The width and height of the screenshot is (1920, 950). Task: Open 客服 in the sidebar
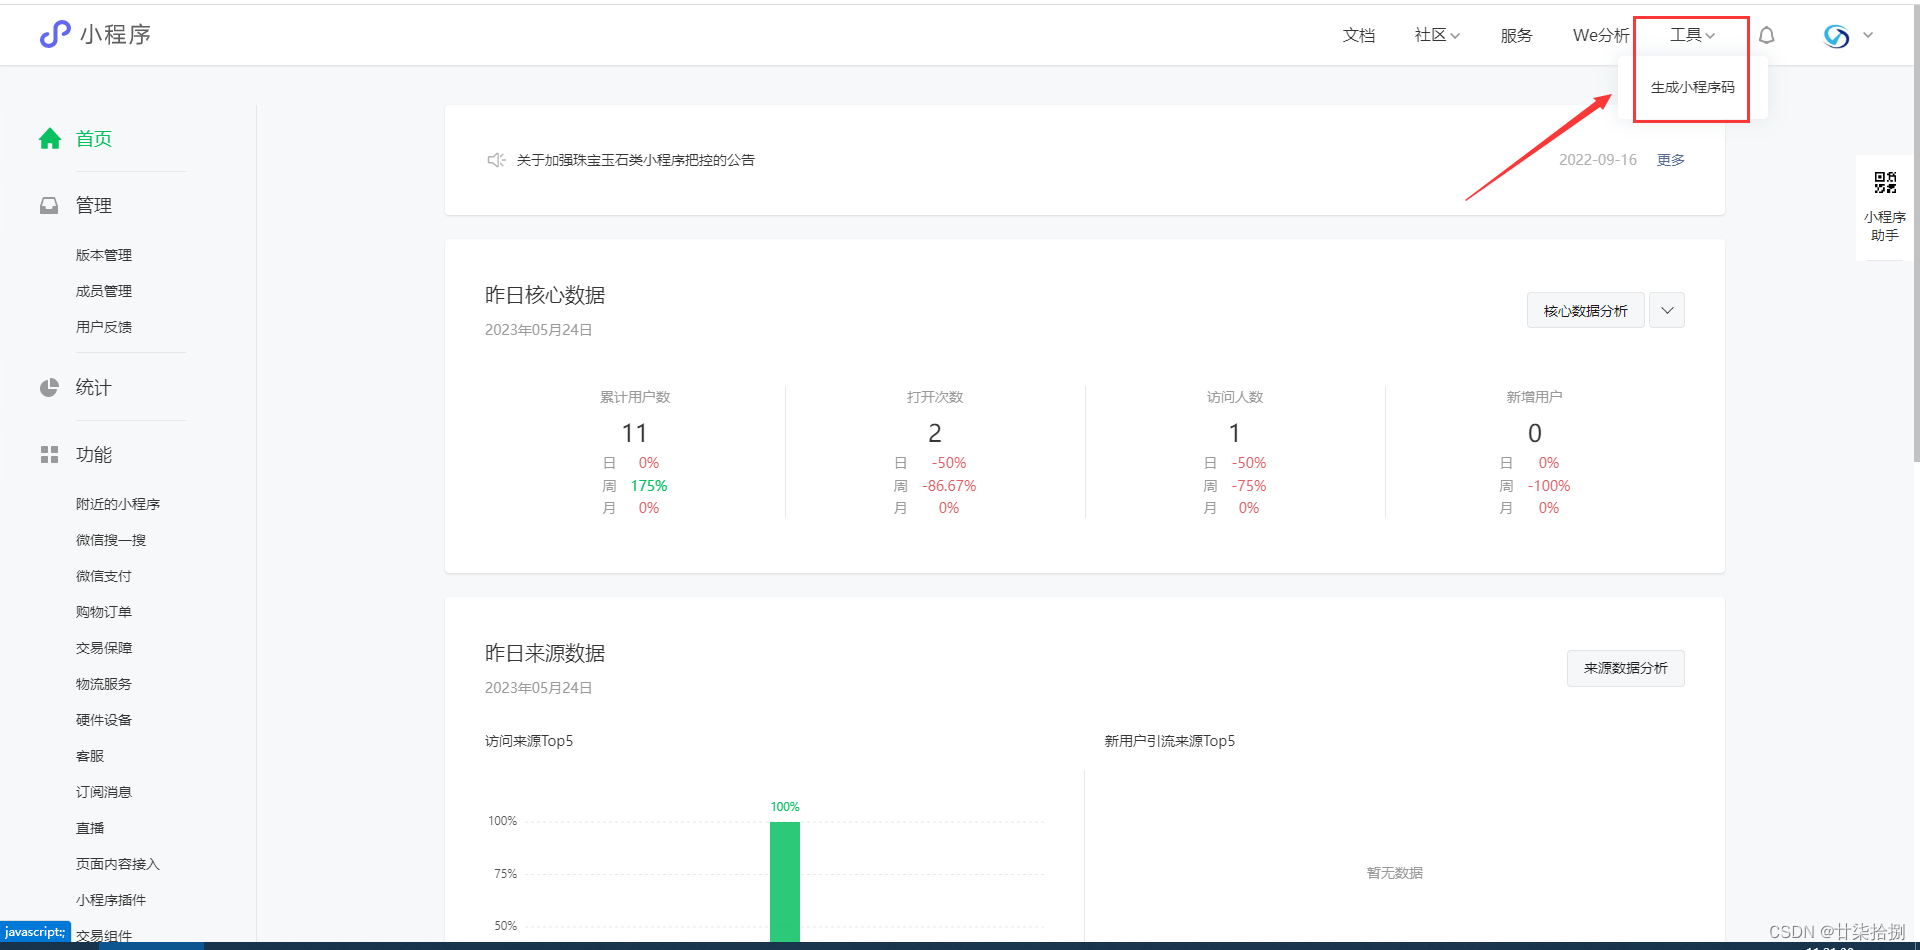90,756
